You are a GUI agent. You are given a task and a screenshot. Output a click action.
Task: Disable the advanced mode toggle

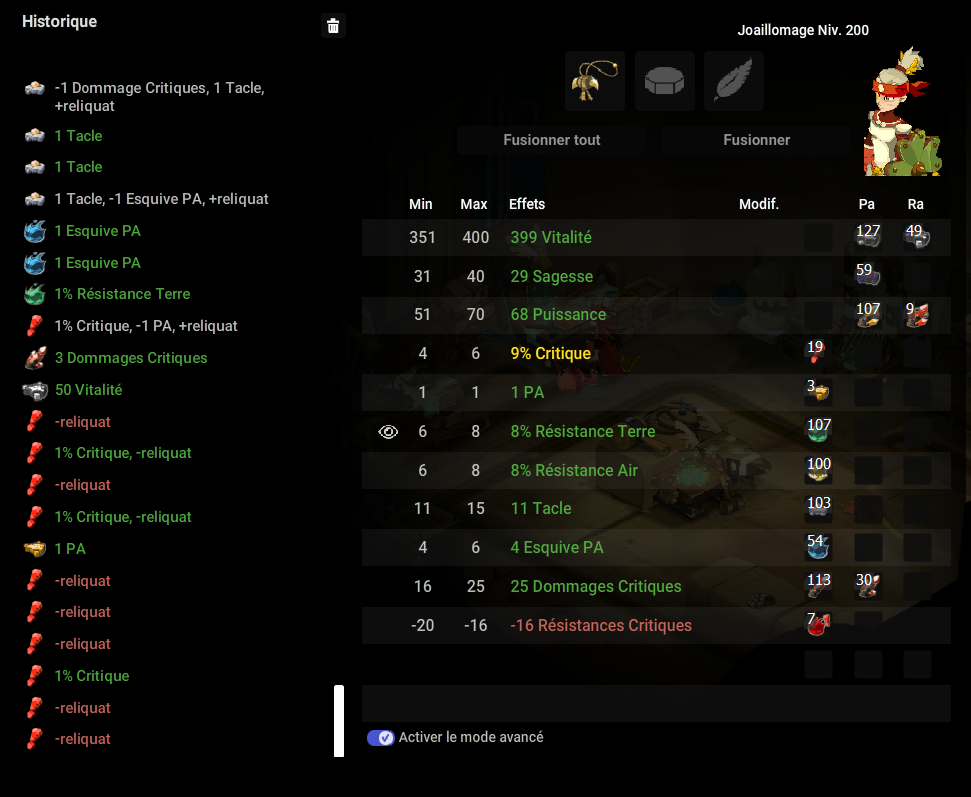[x=380, y=738]
